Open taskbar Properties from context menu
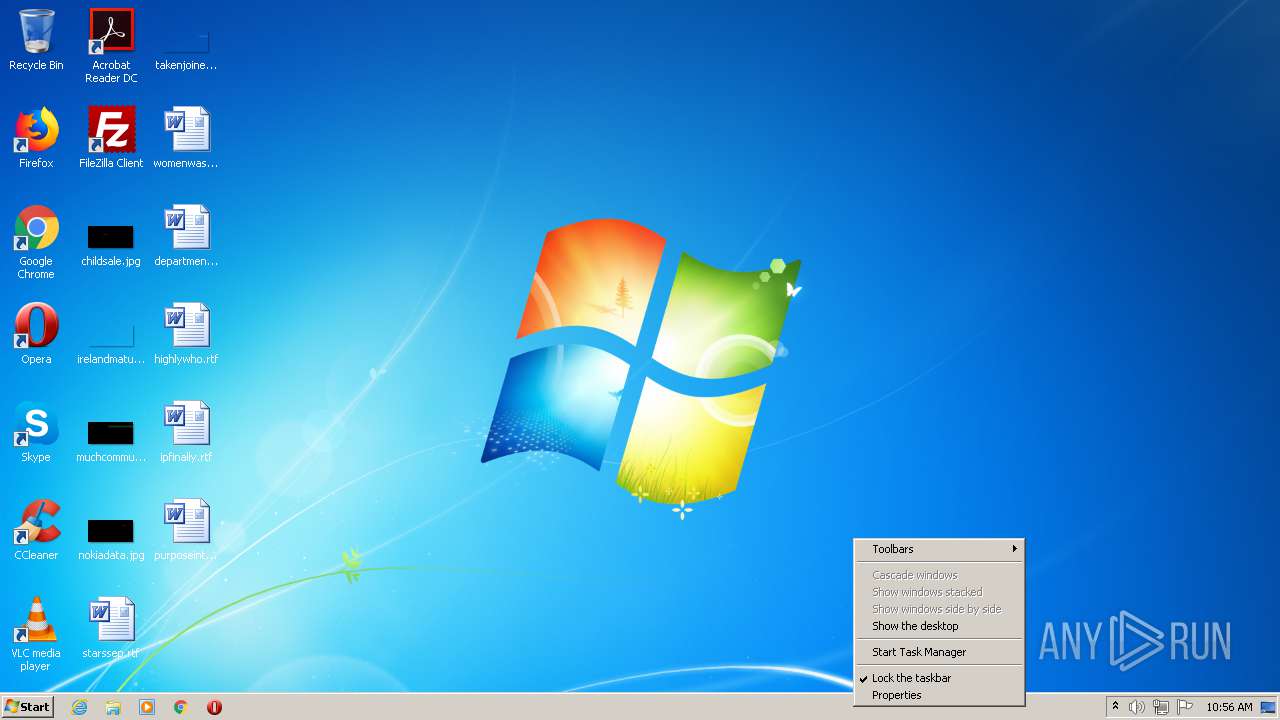The image size is (1280, 720). click(x=939, y=695)
